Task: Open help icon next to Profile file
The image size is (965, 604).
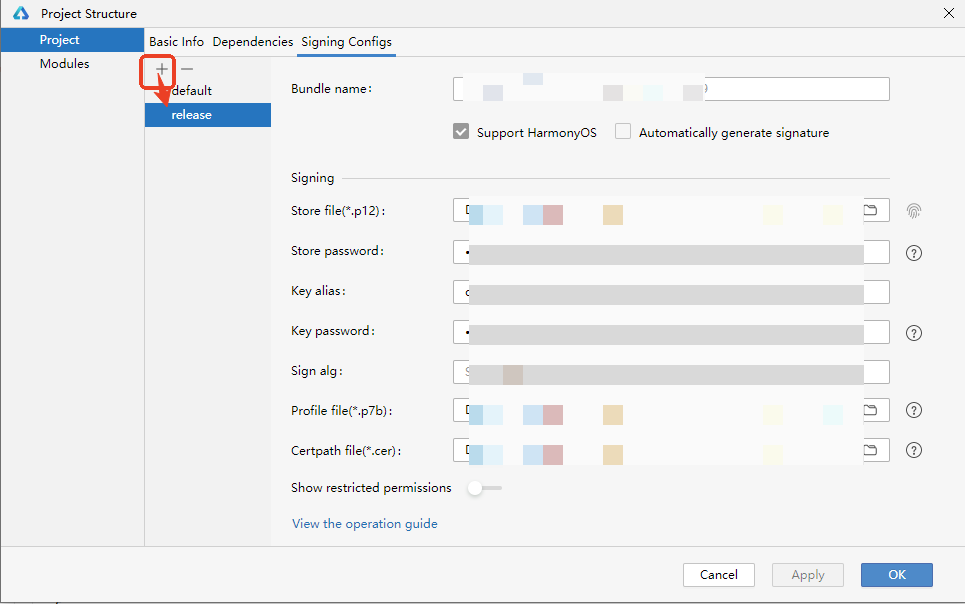Action: coord(913,411)
